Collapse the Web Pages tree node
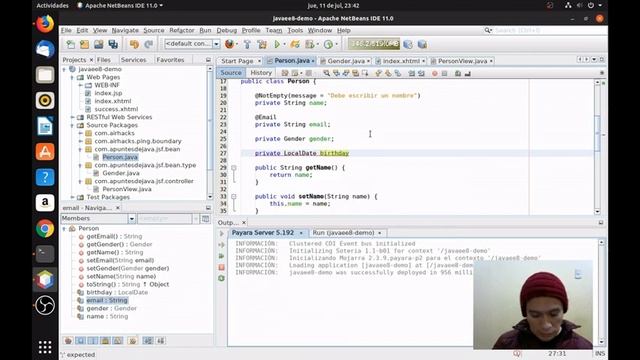Screen dimensions: 640x360 coord(72,77)
